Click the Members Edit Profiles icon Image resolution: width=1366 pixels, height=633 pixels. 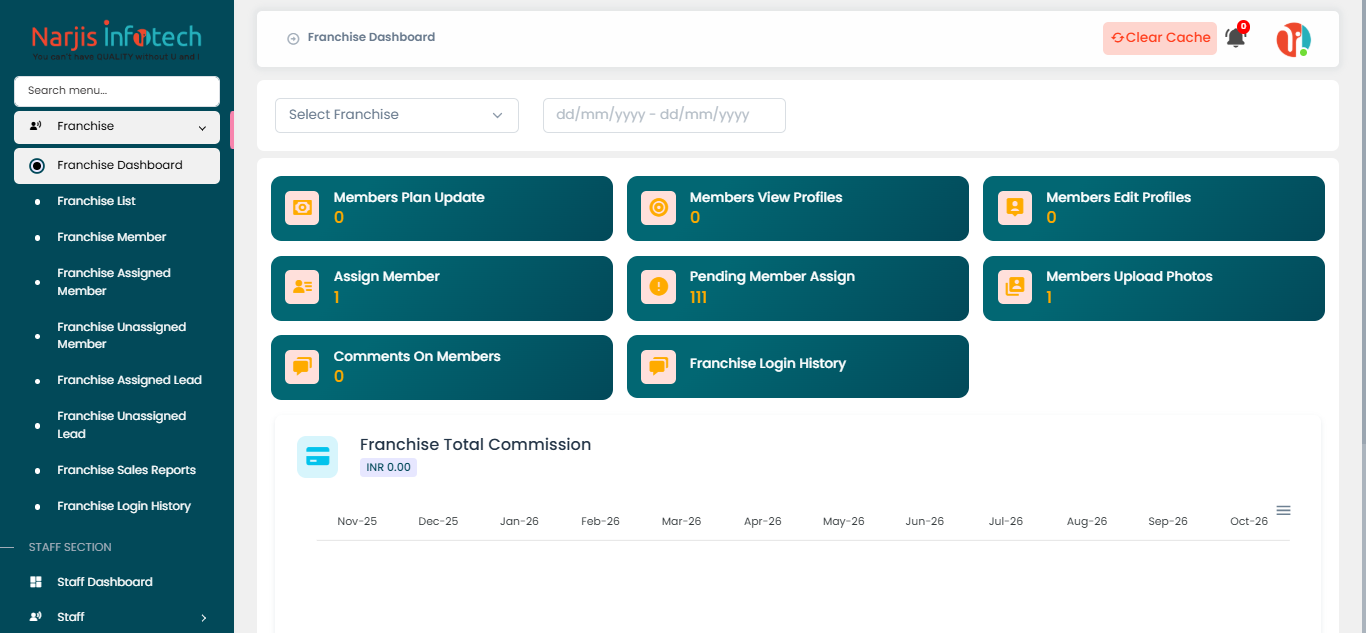(x=1015, y=208)
